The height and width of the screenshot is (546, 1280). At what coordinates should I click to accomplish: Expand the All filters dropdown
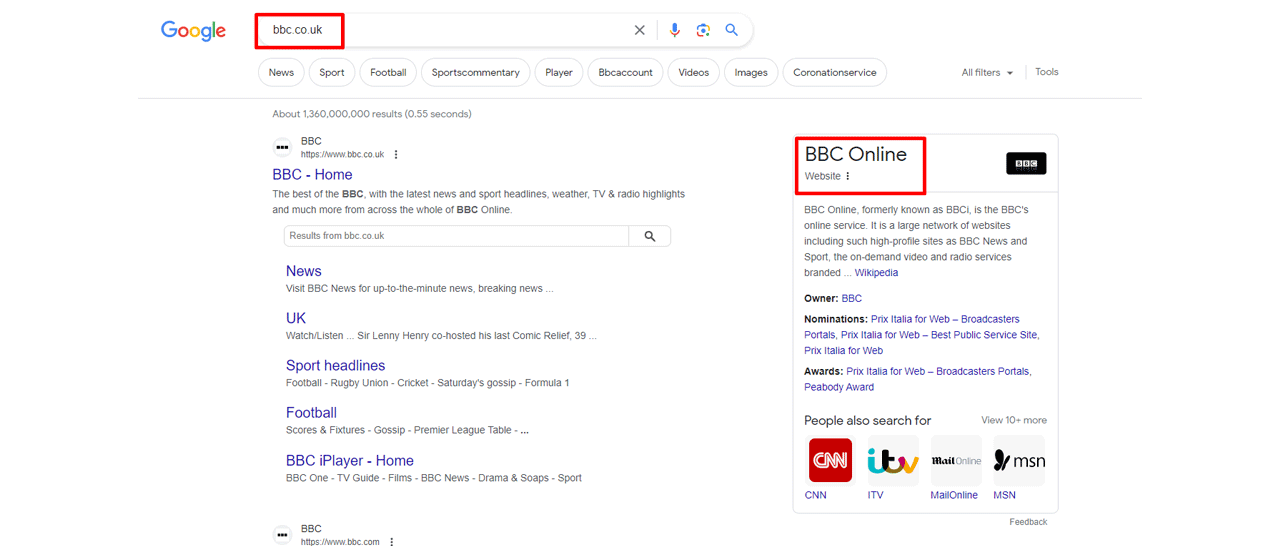[987, 73]
